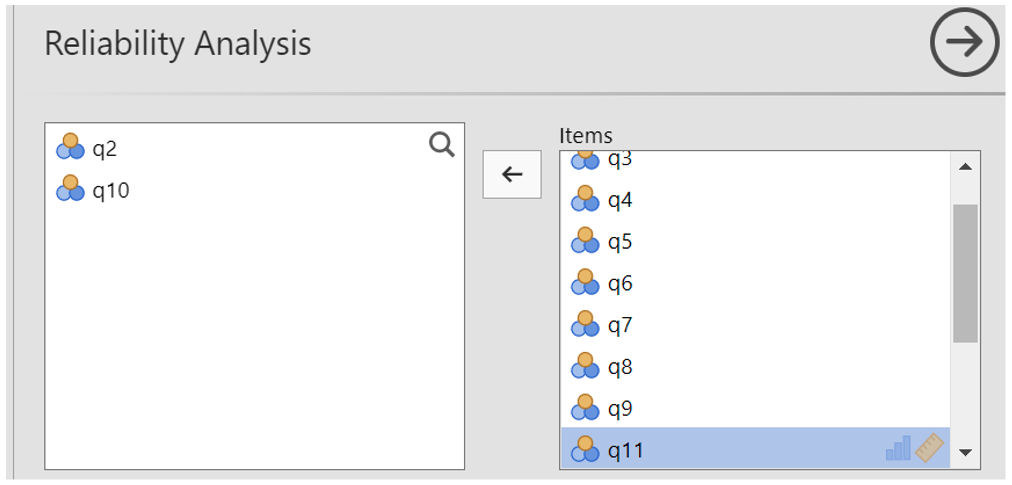The image size is (1012, 485).
Task: Click the q4 variable icon in Items
Action: pos(585,200)
